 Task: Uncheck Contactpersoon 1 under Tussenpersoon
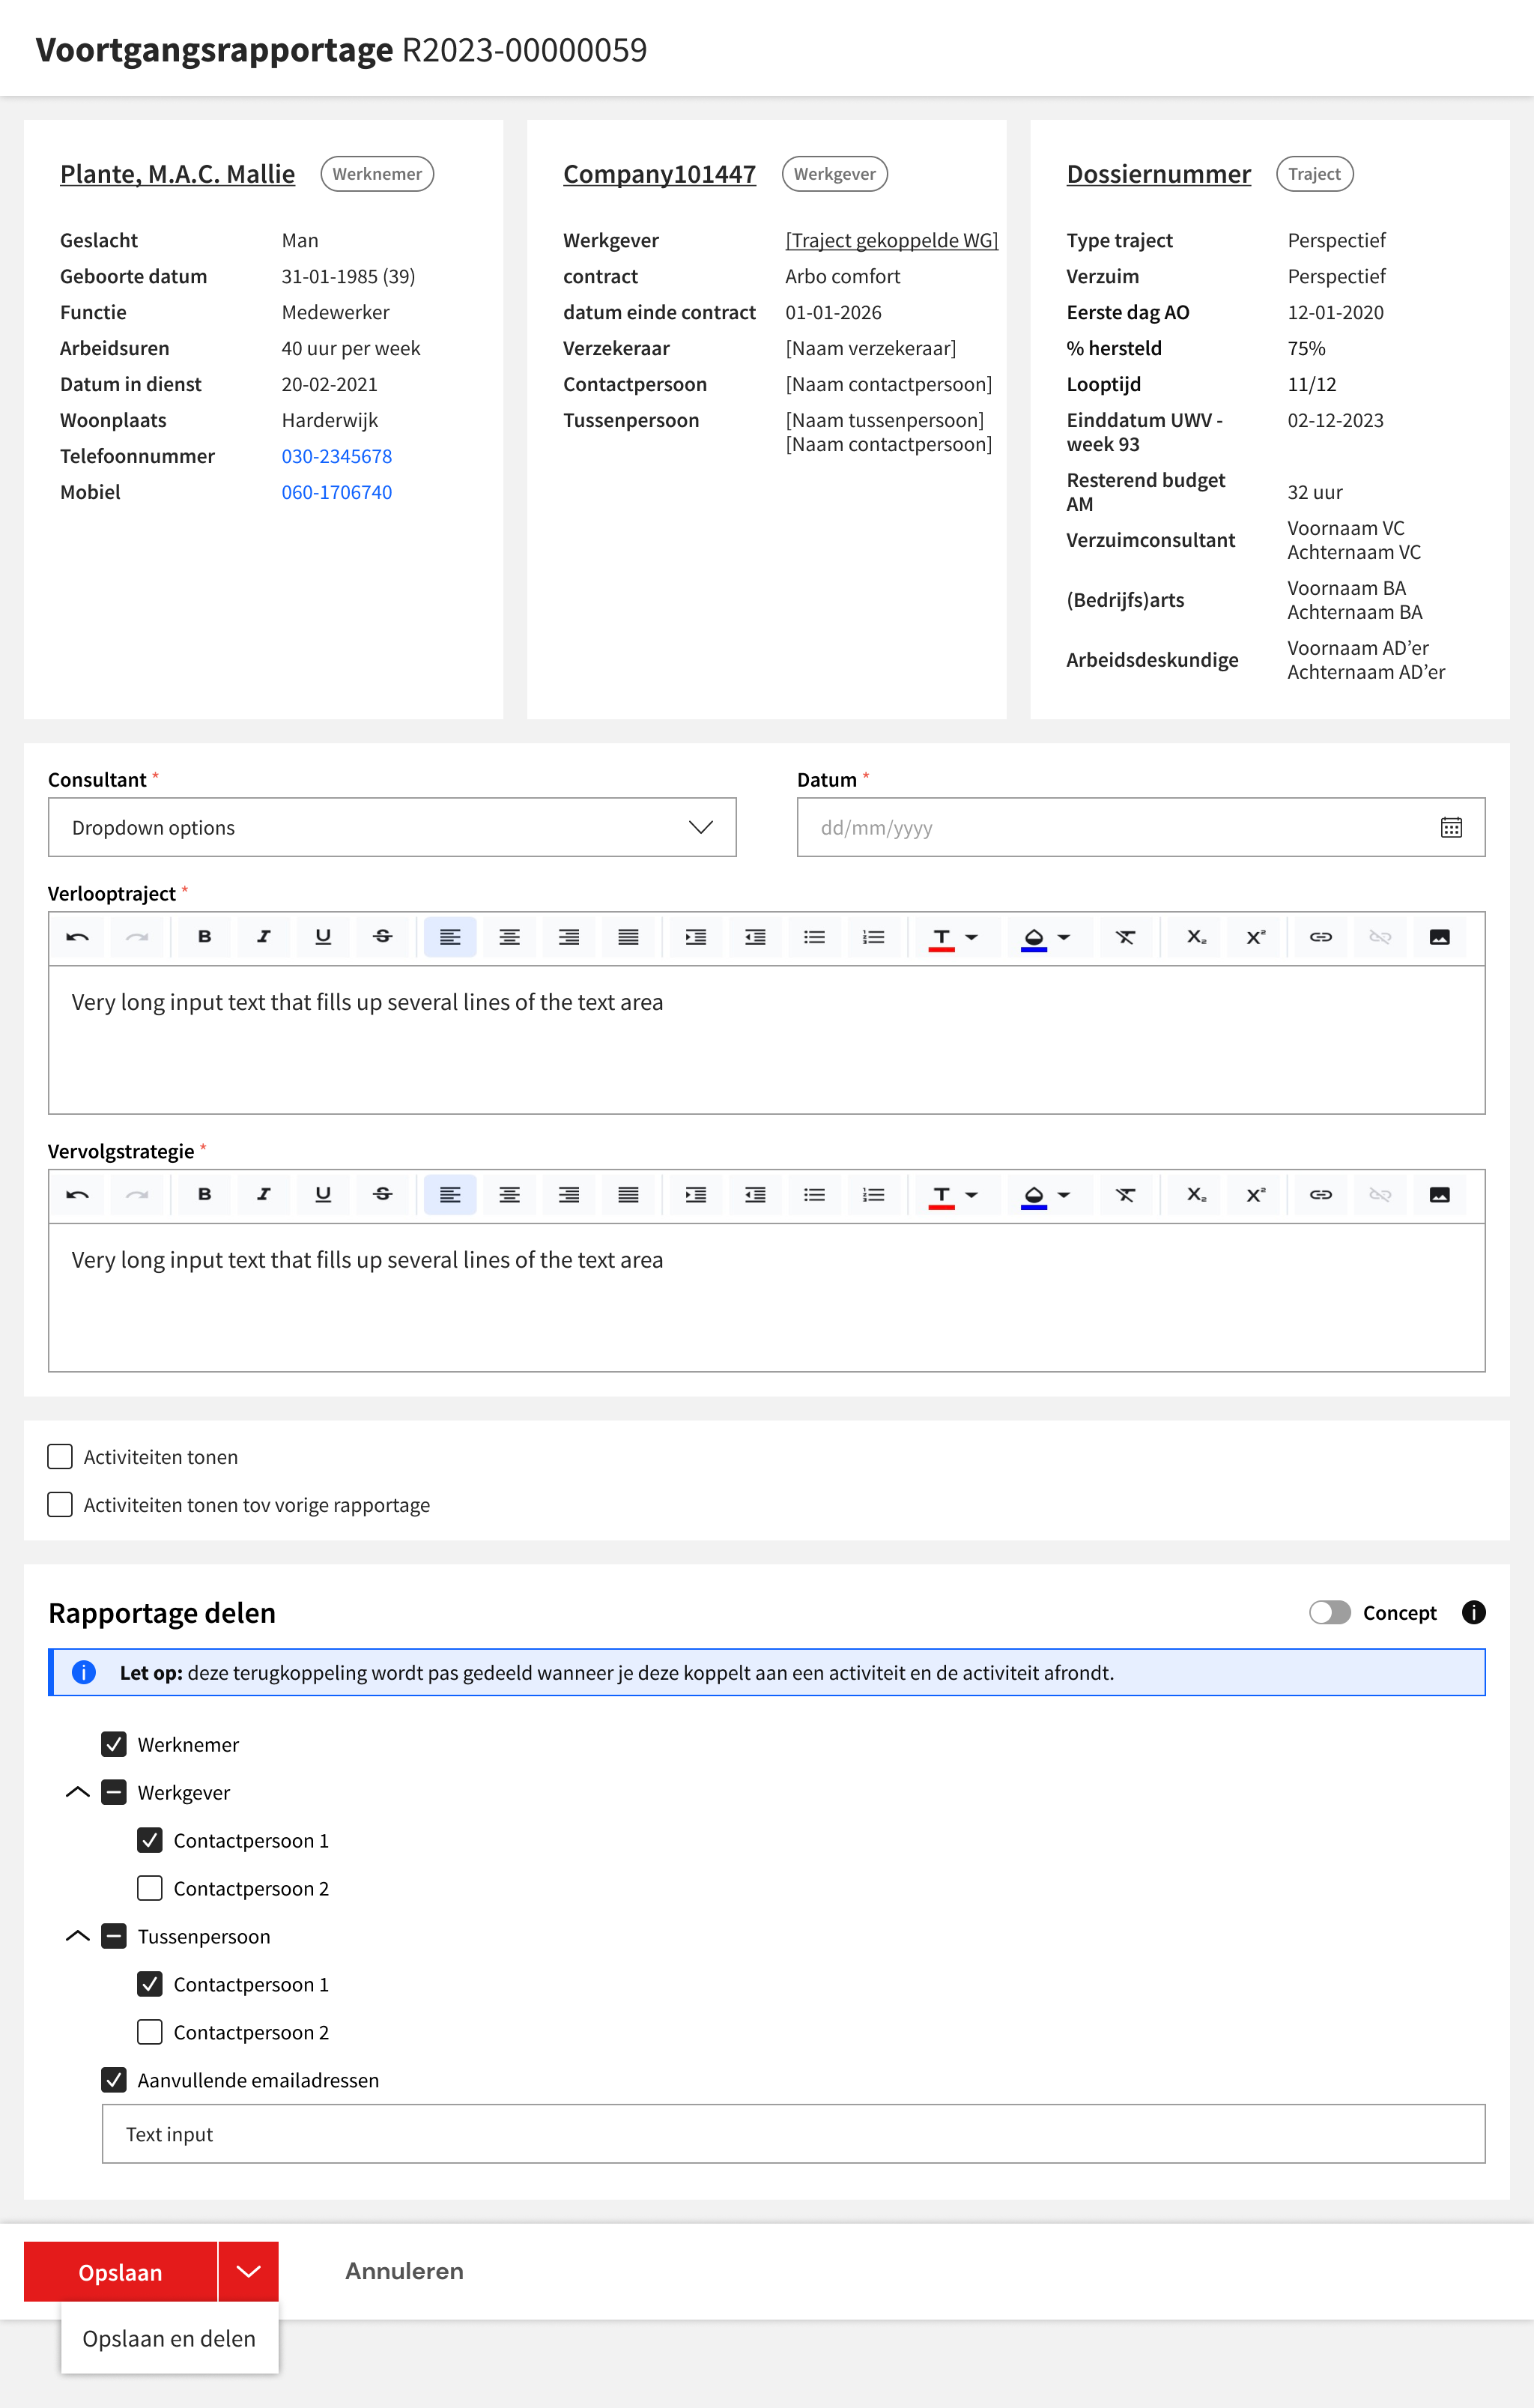150,1984
